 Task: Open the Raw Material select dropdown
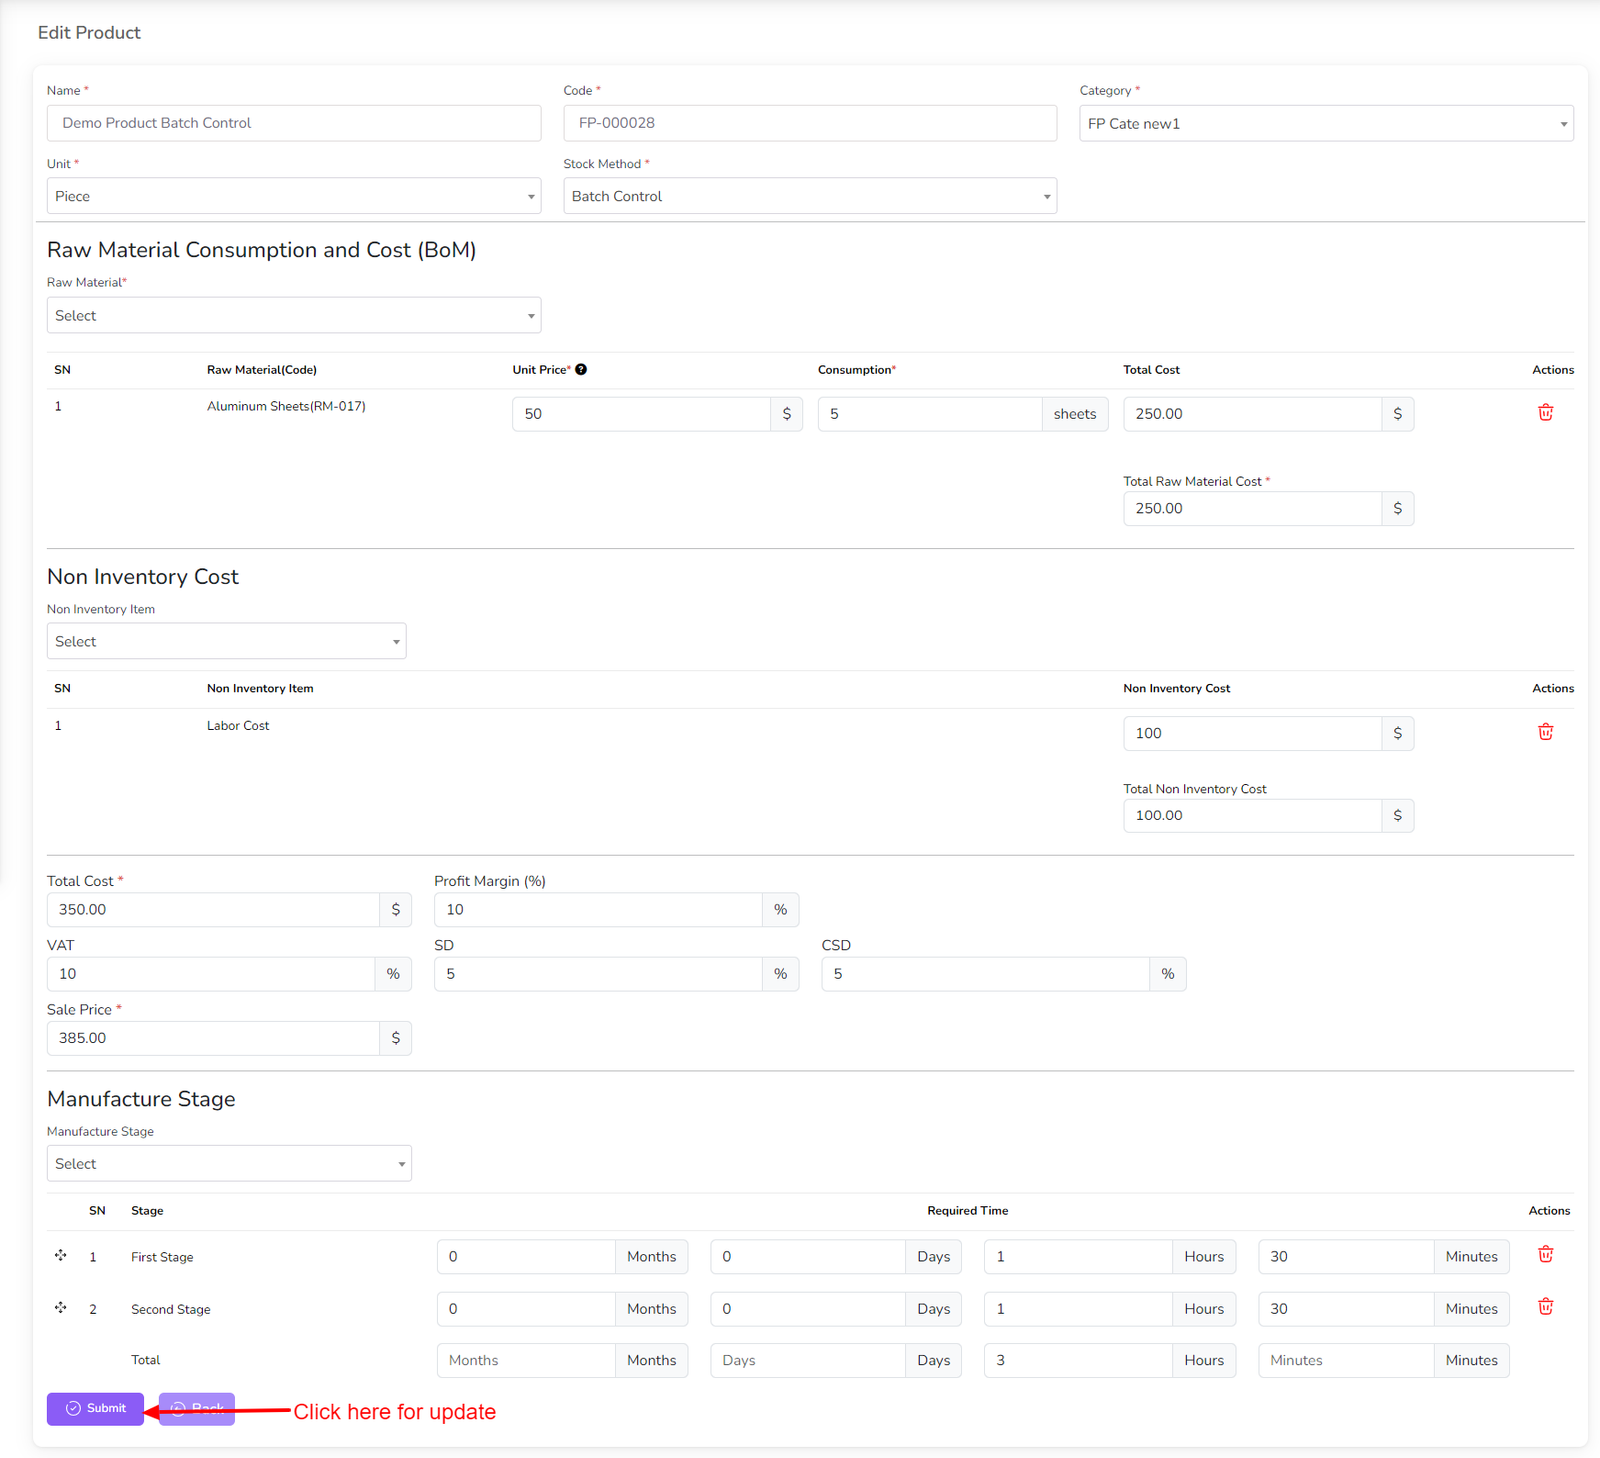(x=293, y=316)
